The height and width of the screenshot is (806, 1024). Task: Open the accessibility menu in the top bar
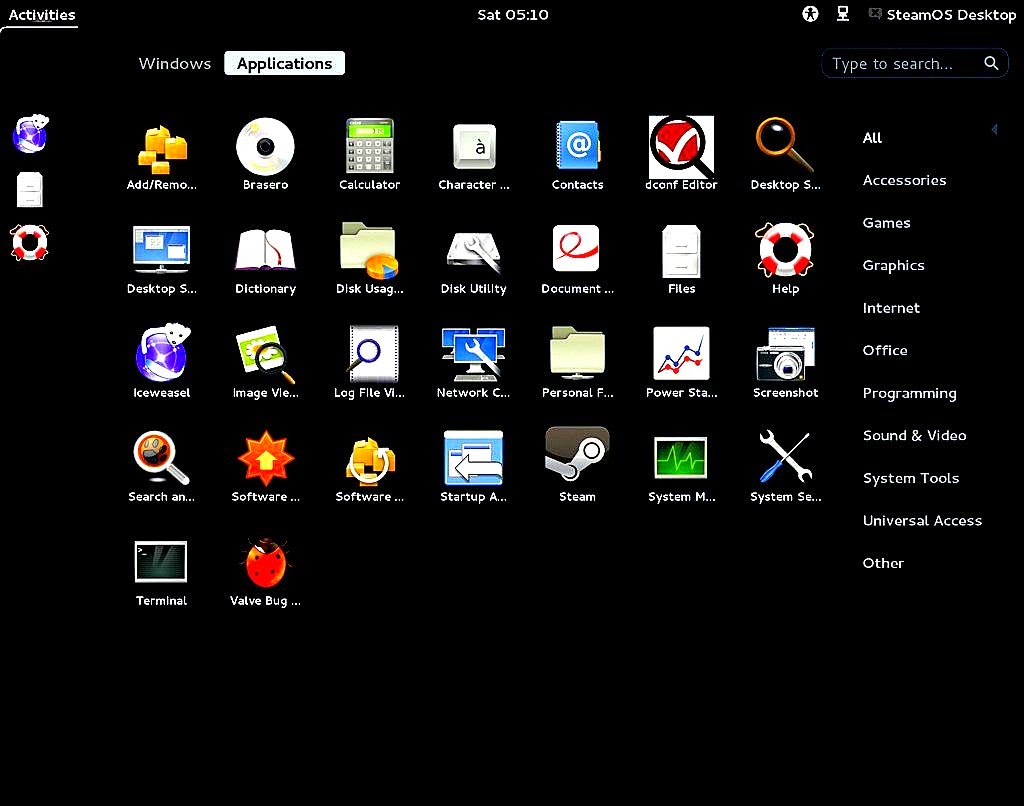pyautogui.click(x=810, y=14)
